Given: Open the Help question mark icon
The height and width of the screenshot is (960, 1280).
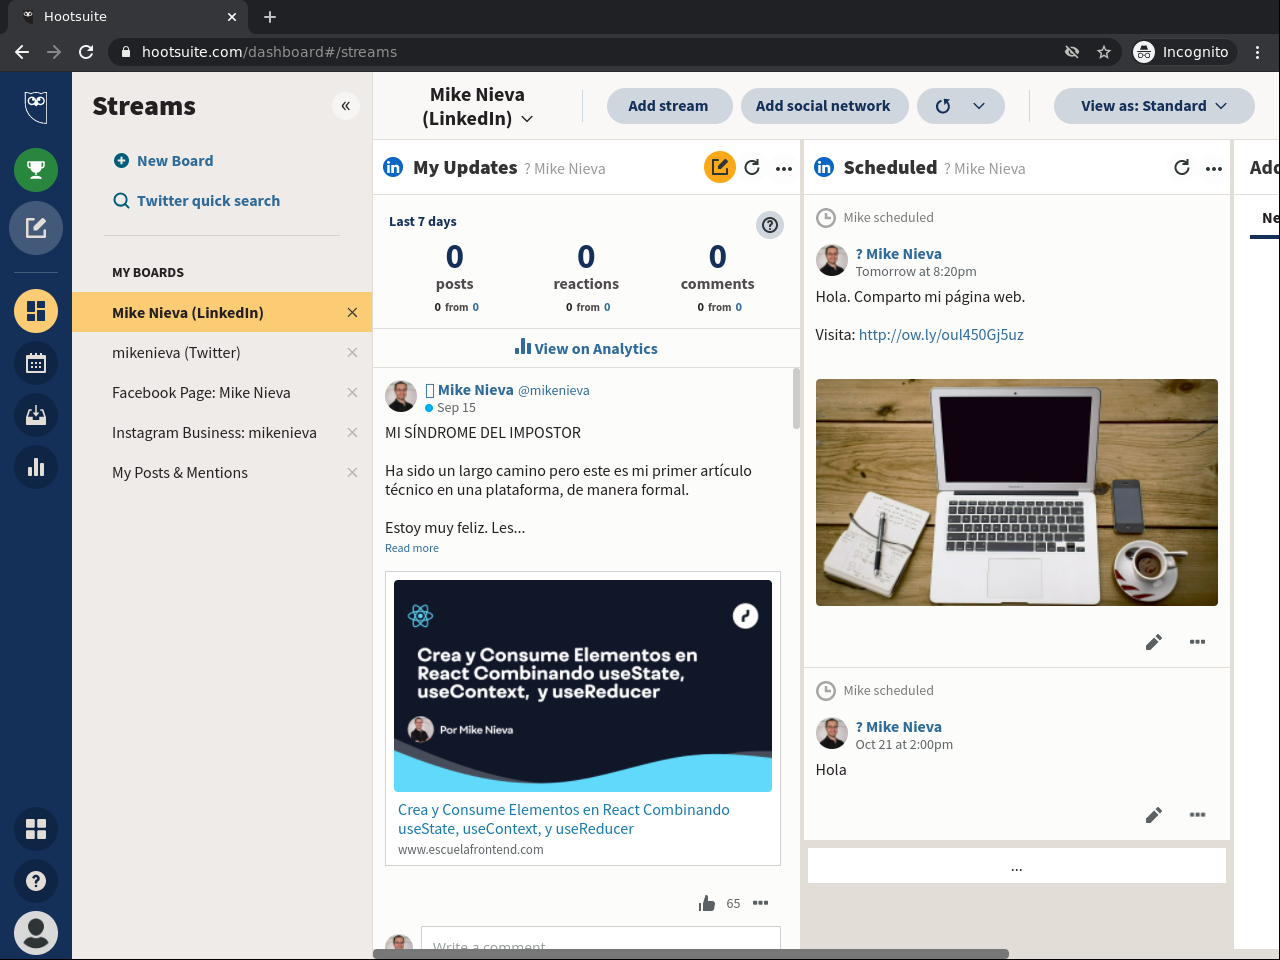Looking at the screenshot, I should 36,881.
